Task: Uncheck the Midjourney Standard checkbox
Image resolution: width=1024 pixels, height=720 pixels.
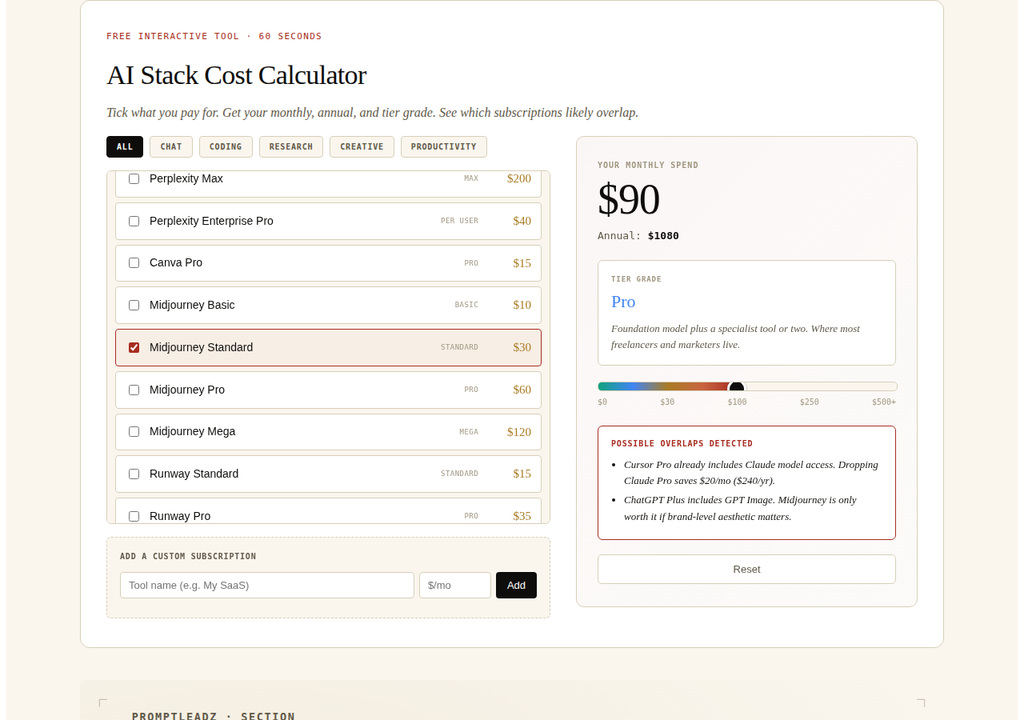Action: [x=134, y=348]
